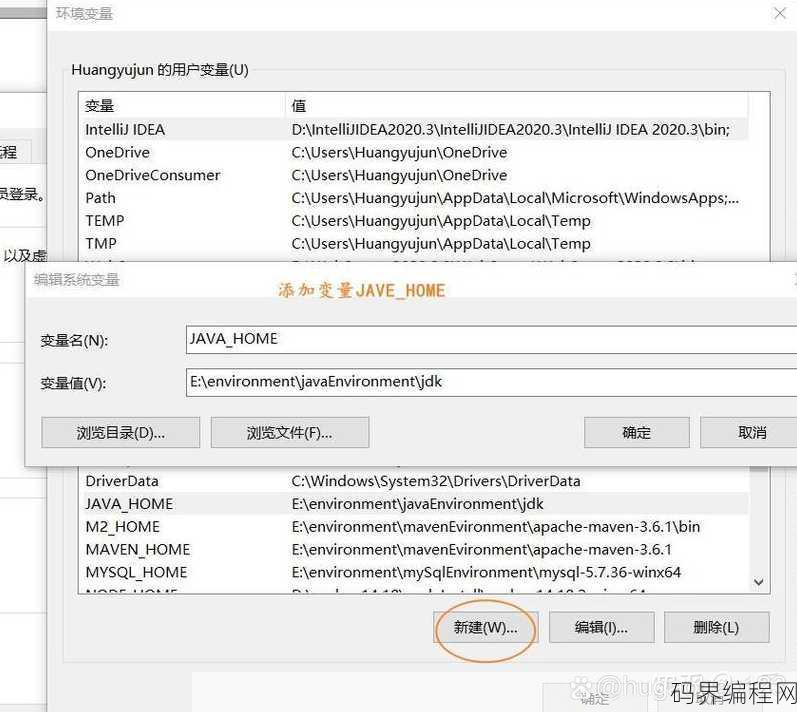Screen dimensions: 797x712
Task: Click the 值 column header in user variables
Action: click(516, 106)
